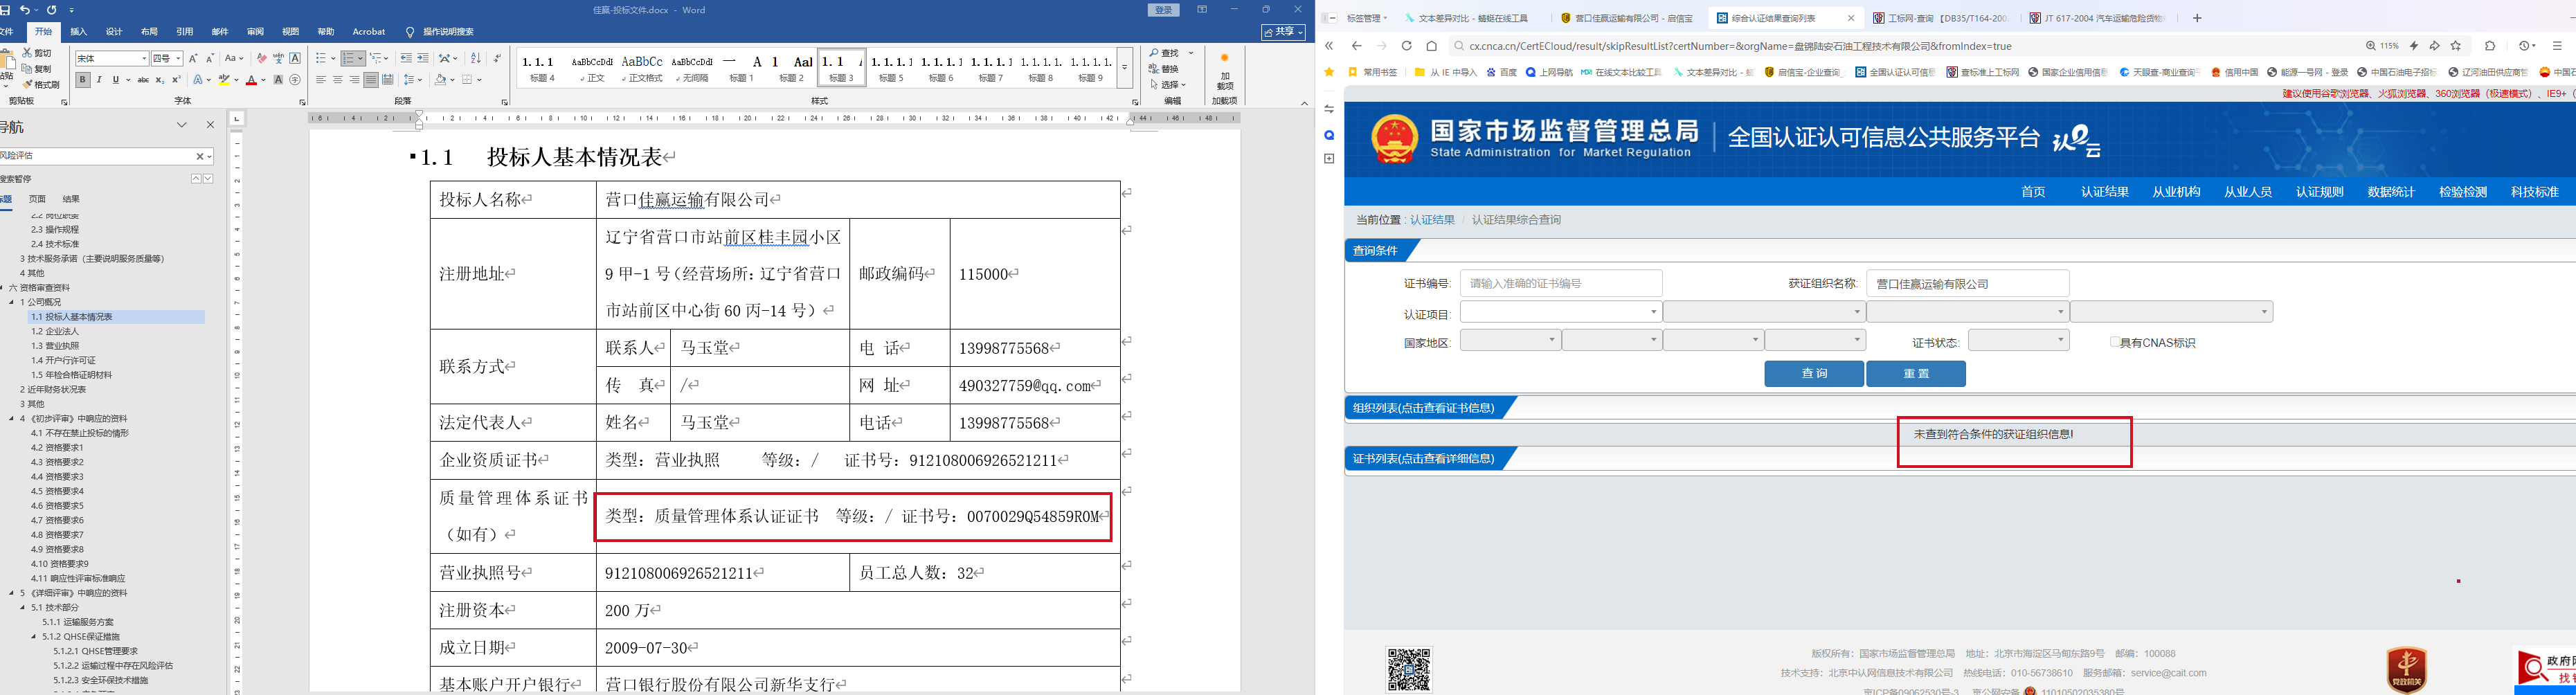Open the 视图 ribbon tab
The width and height of the screenshot is (2576, 695).
pyautogui.click(x=290, y=32)
